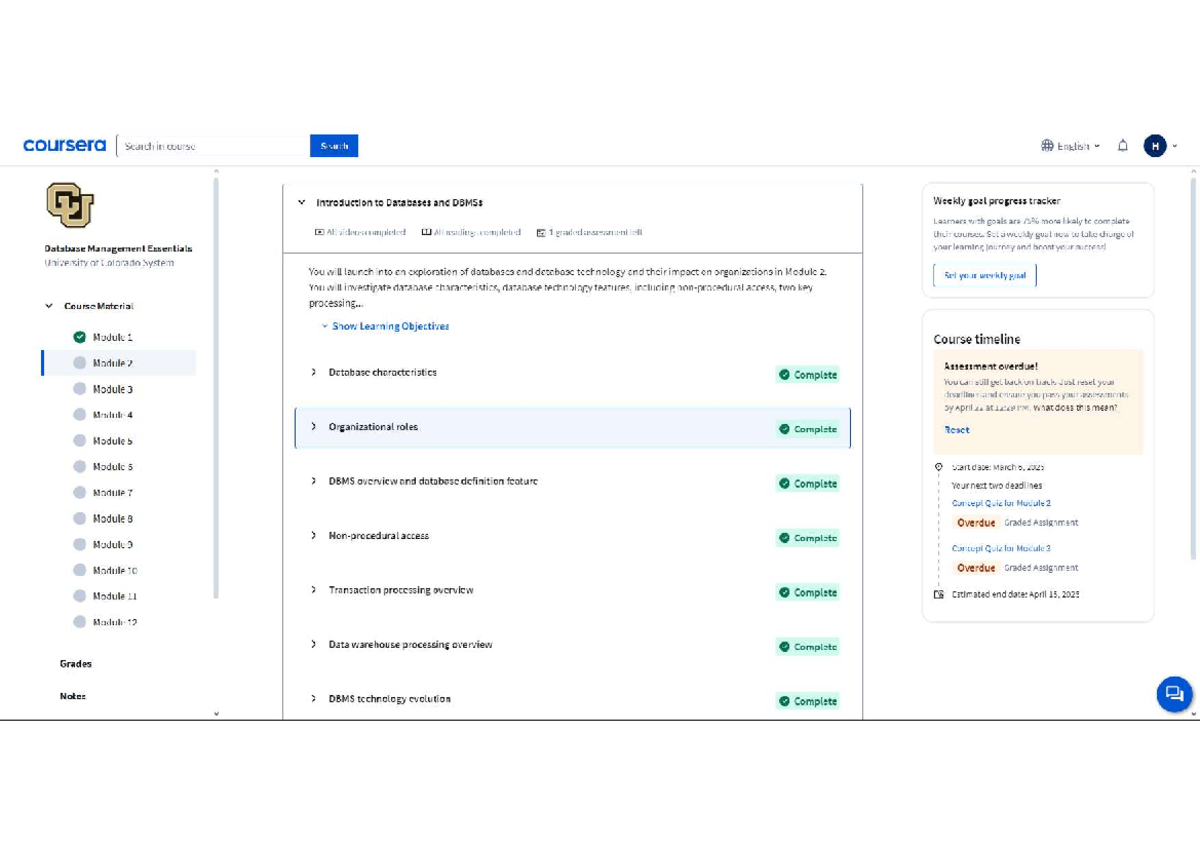Click Complete badge for Organizational roles

tap(807, 429)
